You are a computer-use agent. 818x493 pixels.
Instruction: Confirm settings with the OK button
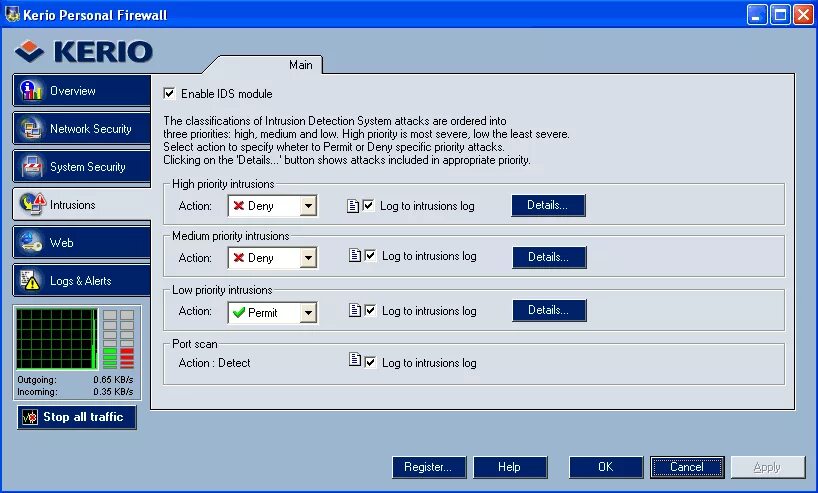pyautogui.click(x=606, y=467)
